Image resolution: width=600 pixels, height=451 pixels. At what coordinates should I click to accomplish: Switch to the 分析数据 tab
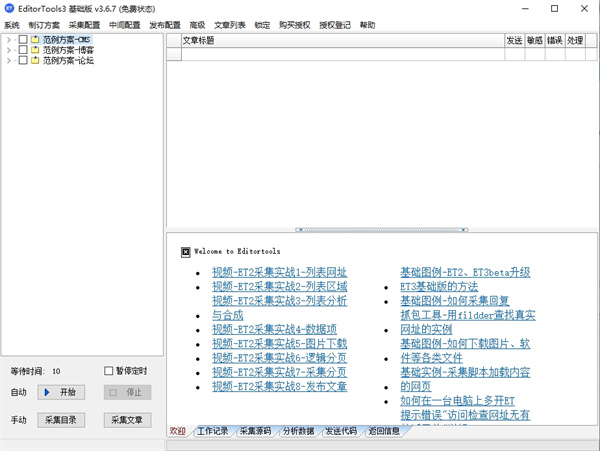[299, 431]
